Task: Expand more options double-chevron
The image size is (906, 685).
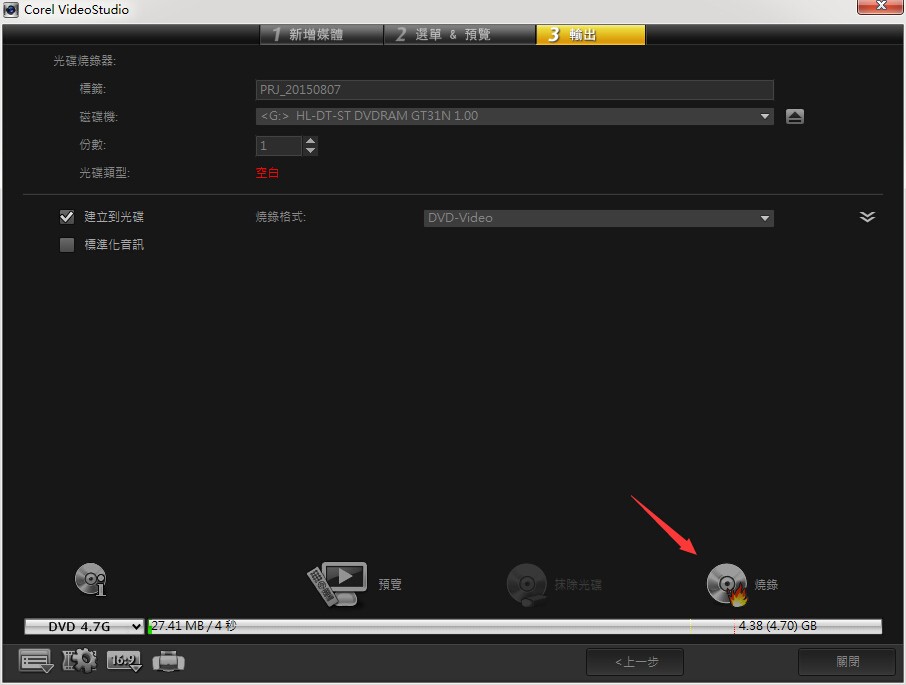Action: [867, 217]
